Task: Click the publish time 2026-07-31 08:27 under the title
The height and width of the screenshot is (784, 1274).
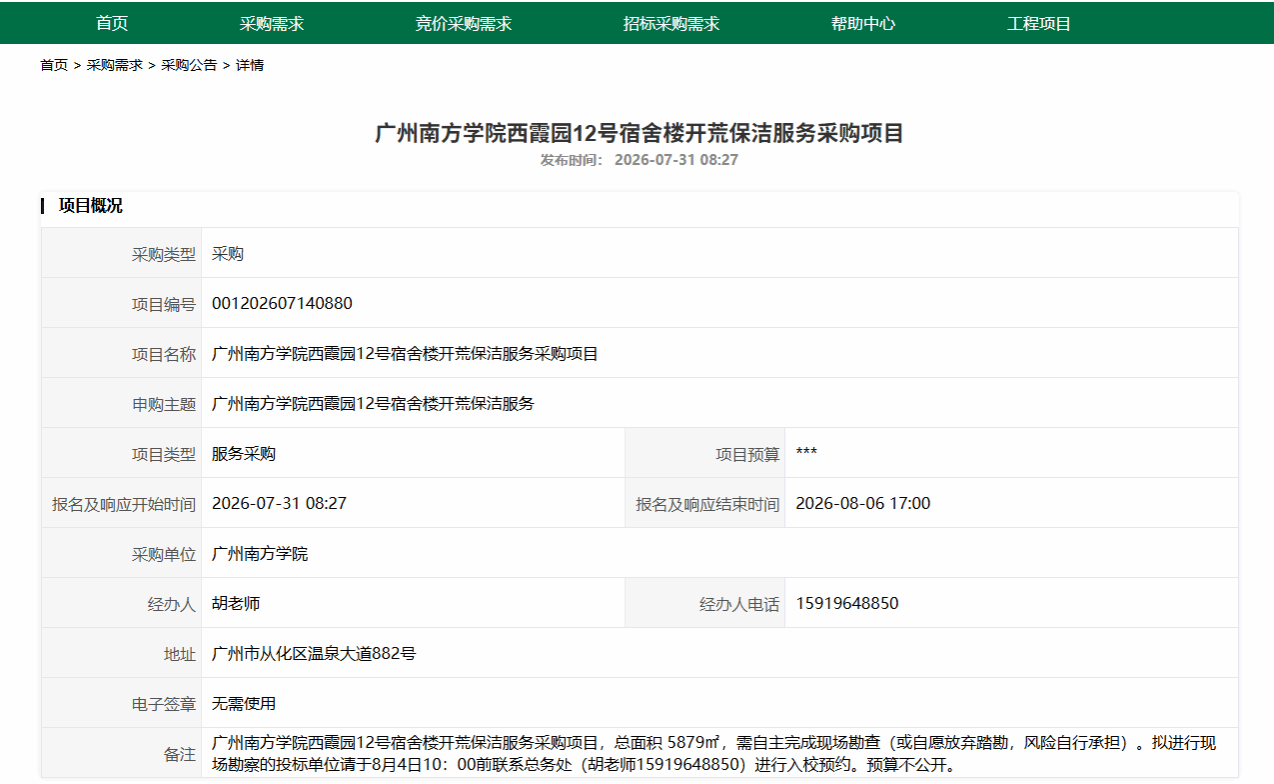Action: click(676, 160)
